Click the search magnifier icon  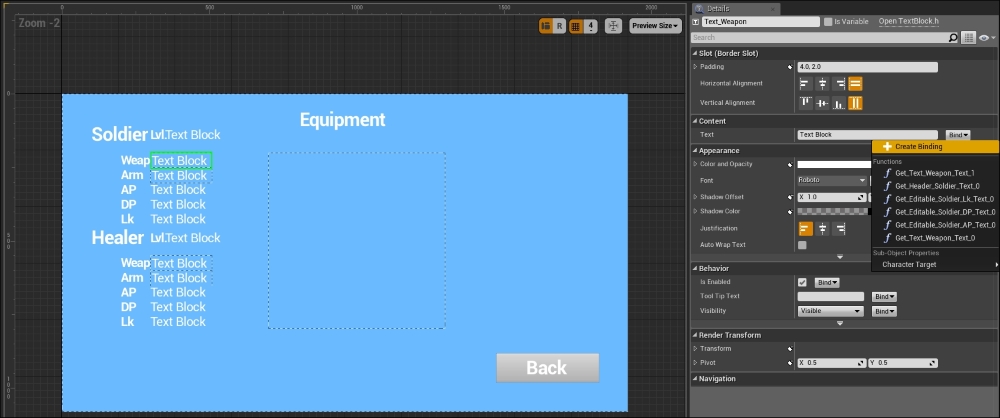pyautogui.click(x=953, y=38)
